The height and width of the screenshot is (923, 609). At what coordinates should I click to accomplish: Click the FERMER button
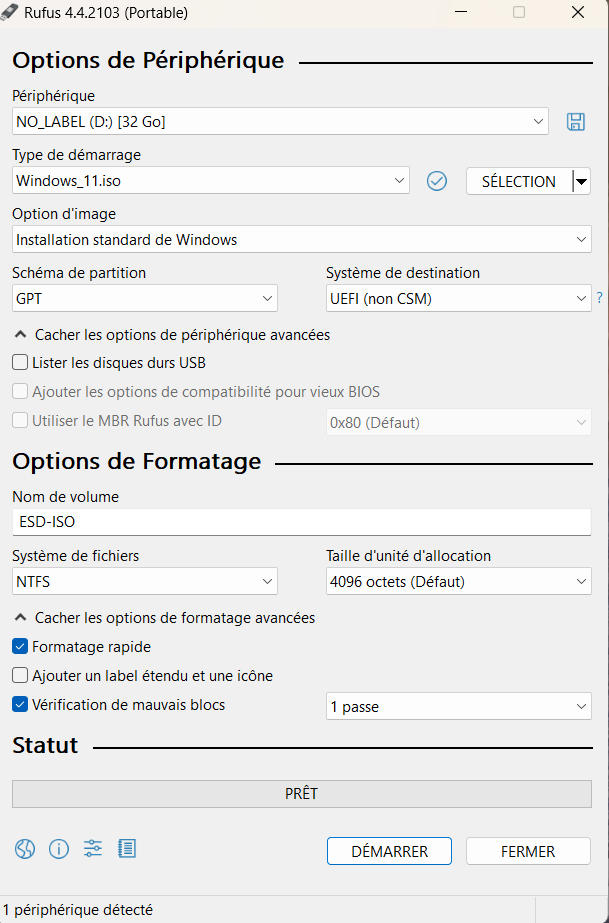[x=528, y=852]
